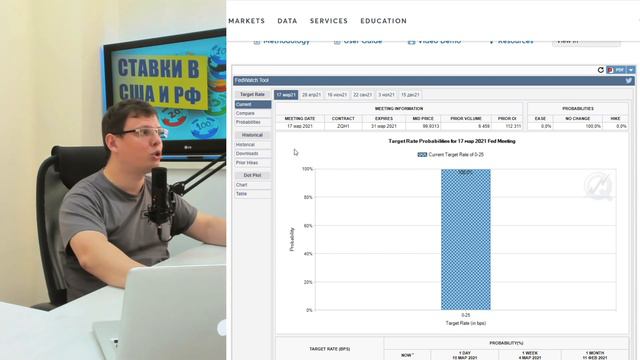Image resolution: width=640 pixels, height=360 pixels.
Task: Select Current in the Target Rate sidebar
Action: pos(253,104)
